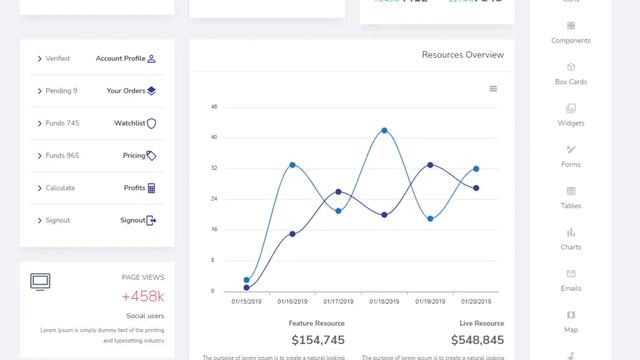Expand the Calculate row chevron
Screen dimensions: 640x360
click(40, 188)
